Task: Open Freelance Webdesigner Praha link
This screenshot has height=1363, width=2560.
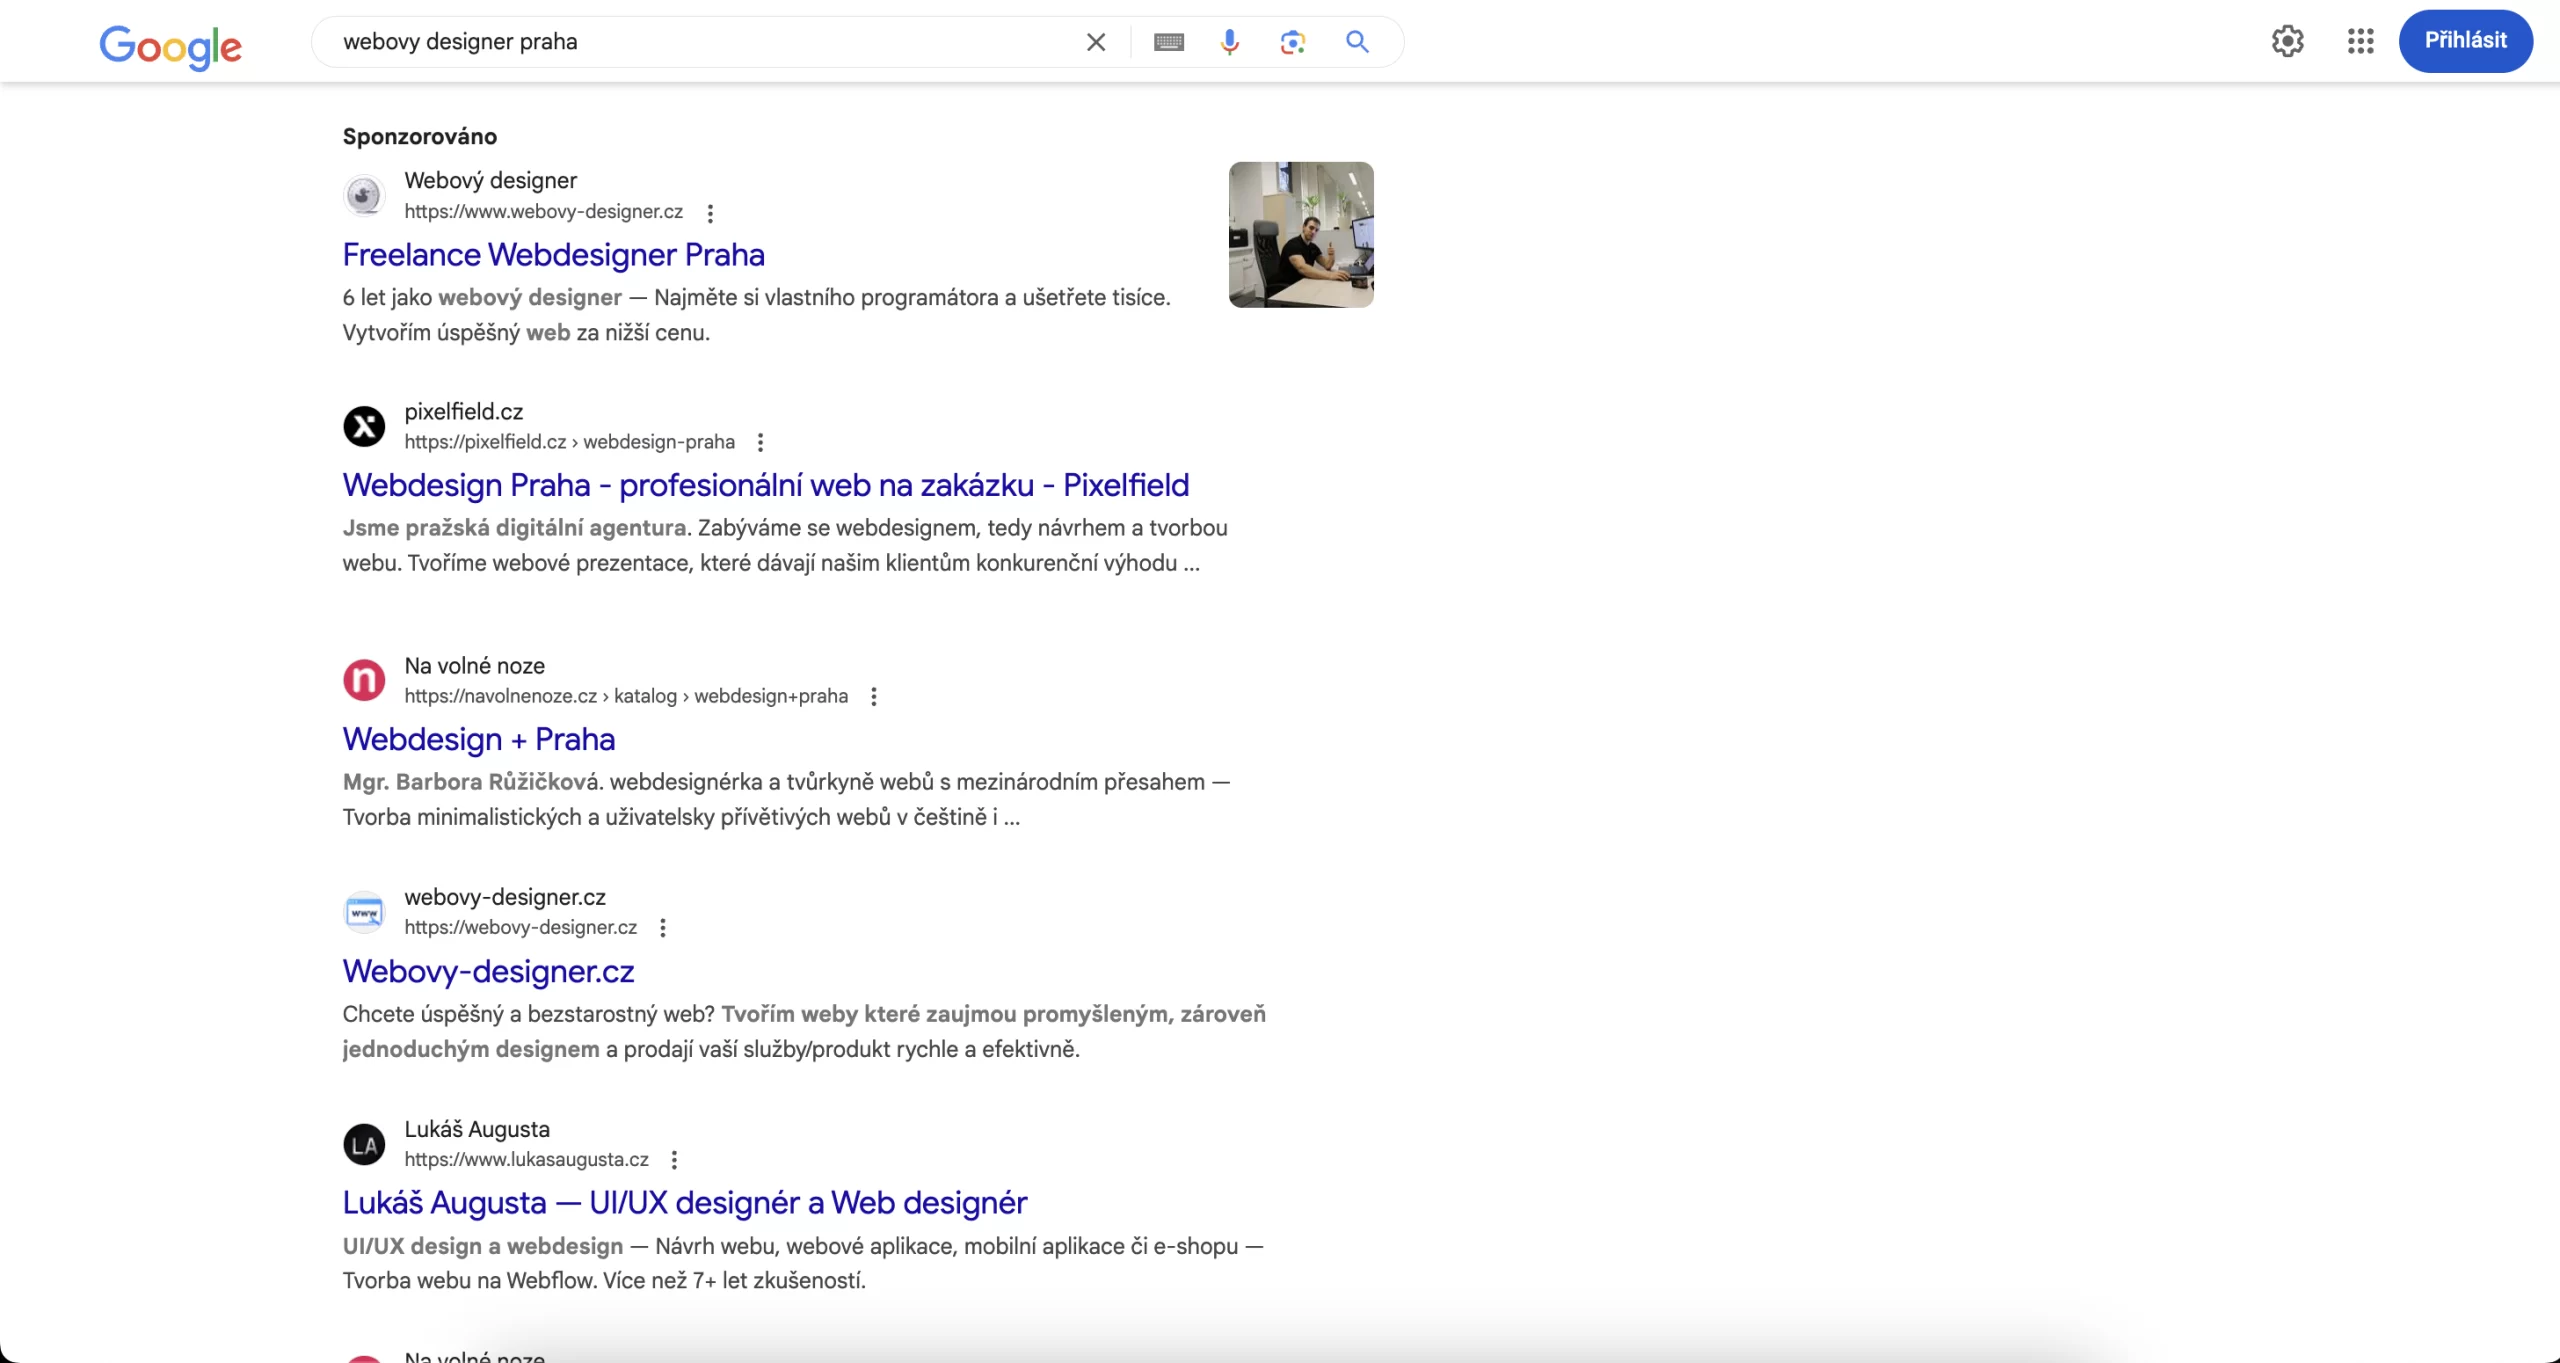Action: (553, 255)
